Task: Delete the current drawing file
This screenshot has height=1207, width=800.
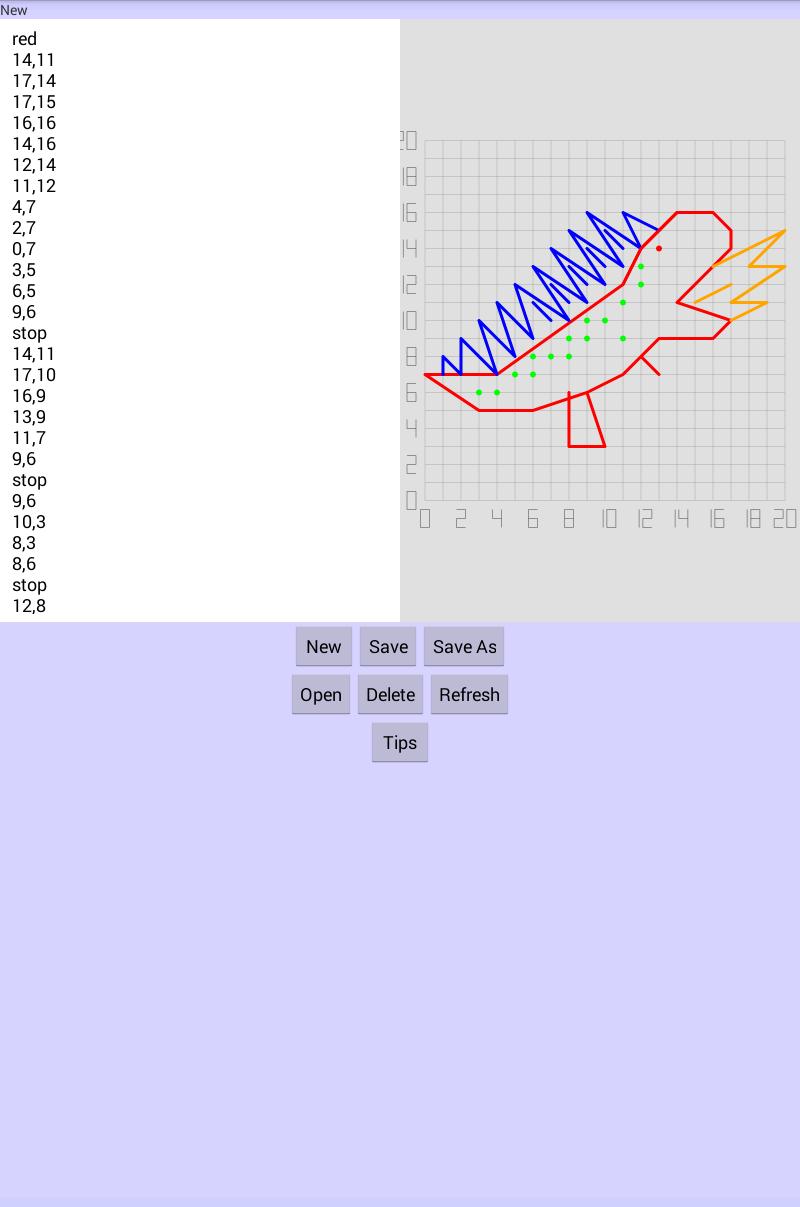Action: tap(390, 694)
